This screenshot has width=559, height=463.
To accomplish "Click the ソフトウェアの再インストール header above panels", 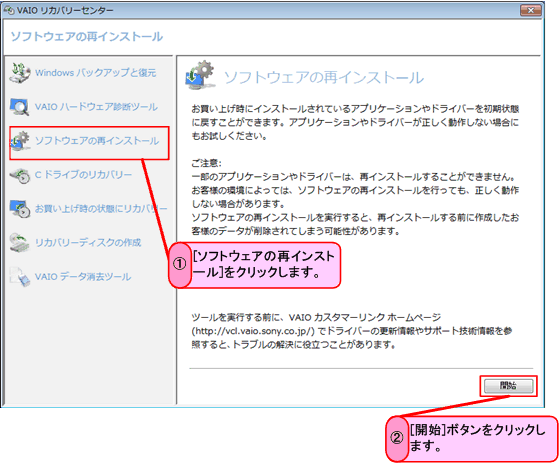I will click(87, 36).
